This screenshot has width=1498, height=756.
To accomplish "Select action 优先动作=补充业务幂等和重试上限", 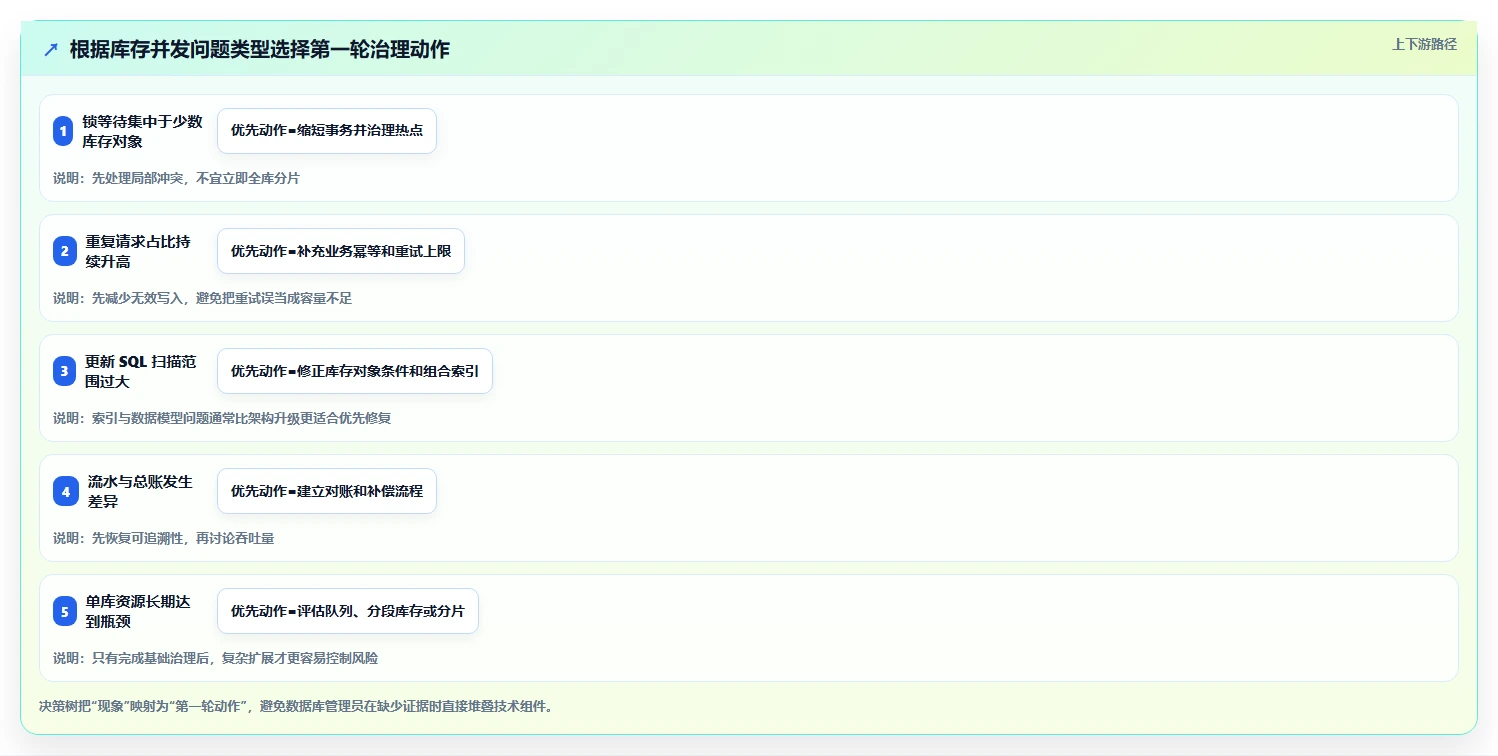I will [341, 251].
